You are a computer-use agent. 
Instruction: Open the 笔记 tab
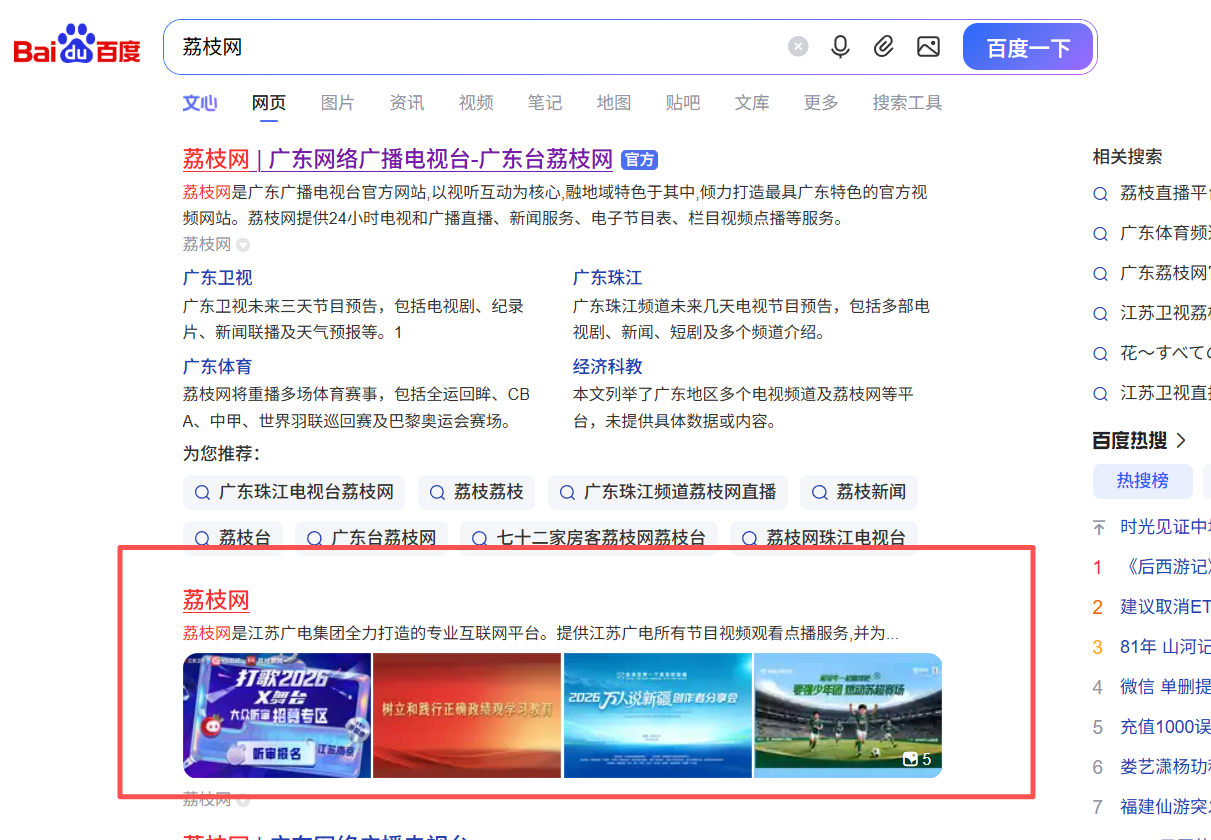545,103
